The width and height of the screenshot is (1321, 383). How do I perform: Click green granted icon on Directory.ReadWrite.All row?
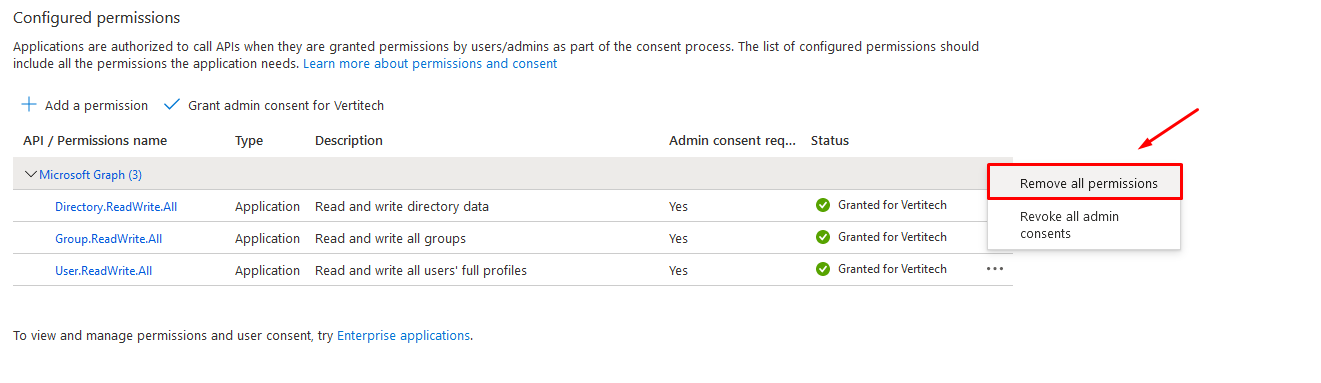pos(823,205)
